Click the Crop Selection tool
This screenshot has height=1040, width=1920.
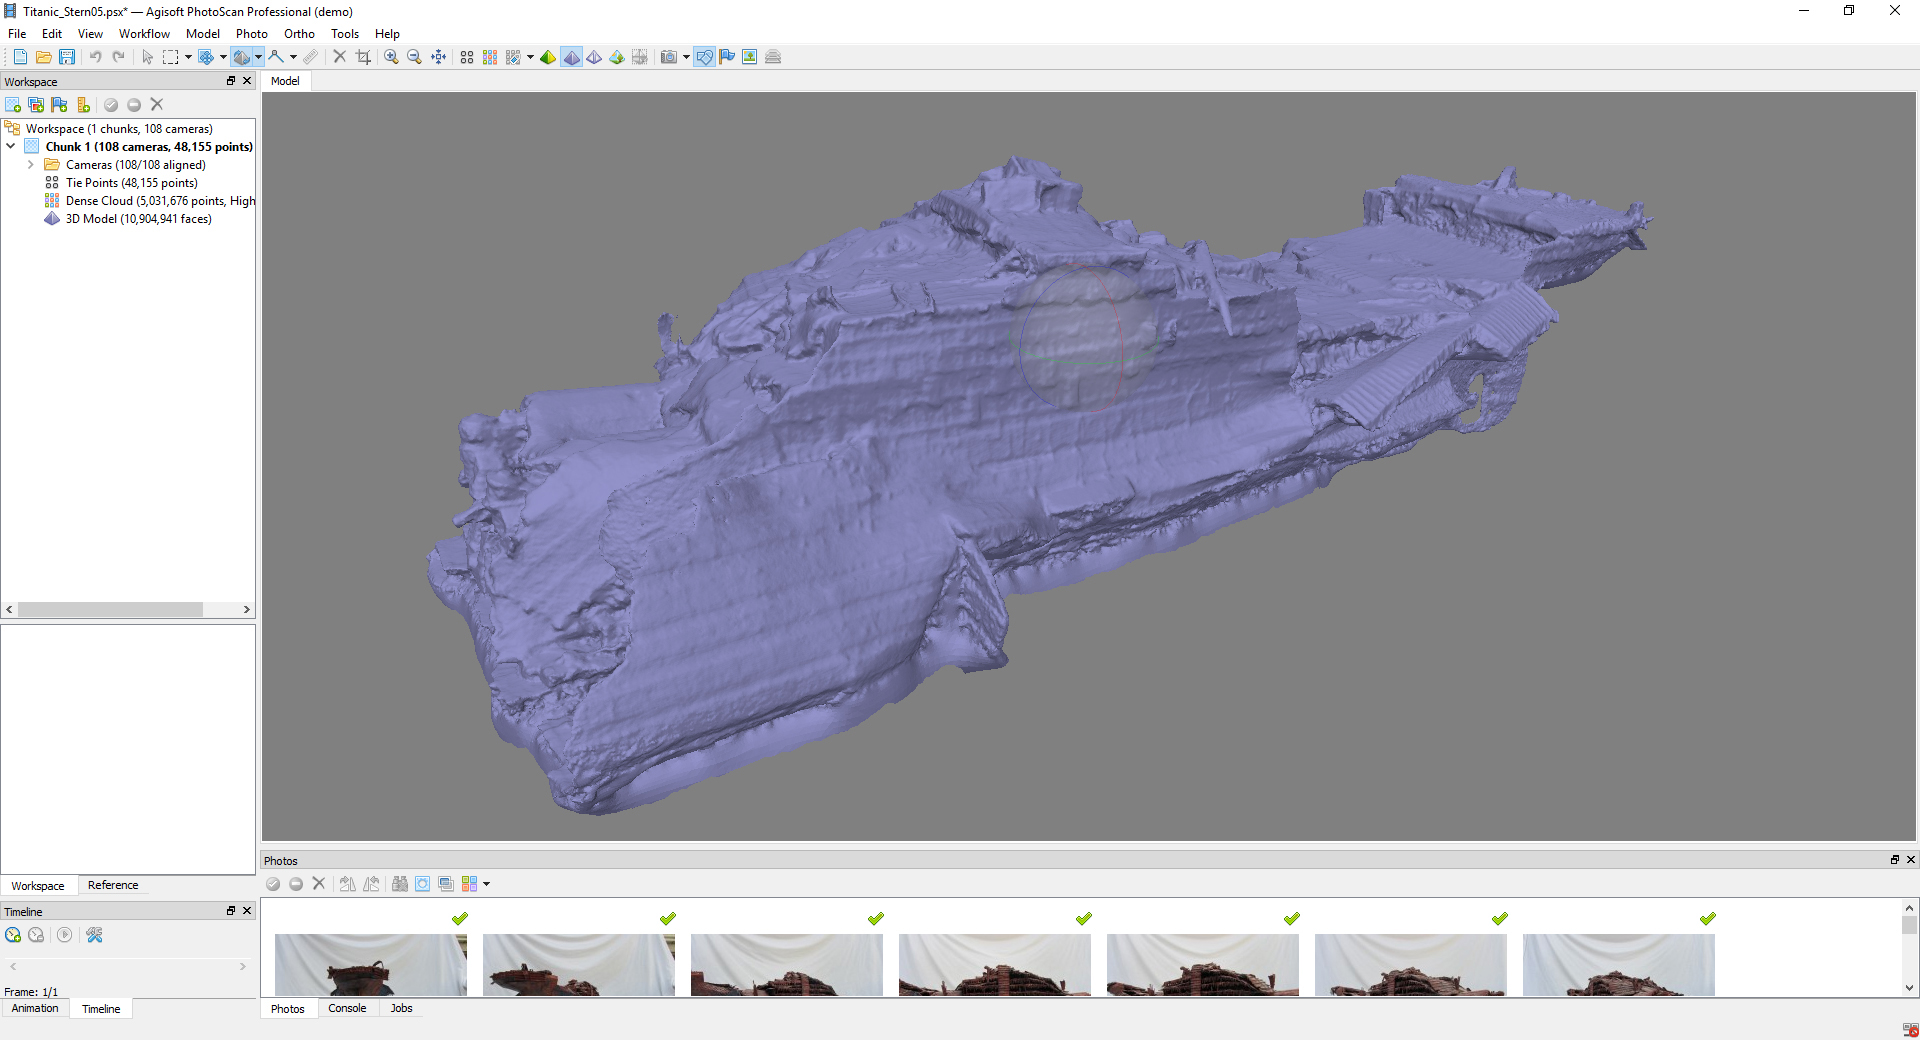point(363,57)
